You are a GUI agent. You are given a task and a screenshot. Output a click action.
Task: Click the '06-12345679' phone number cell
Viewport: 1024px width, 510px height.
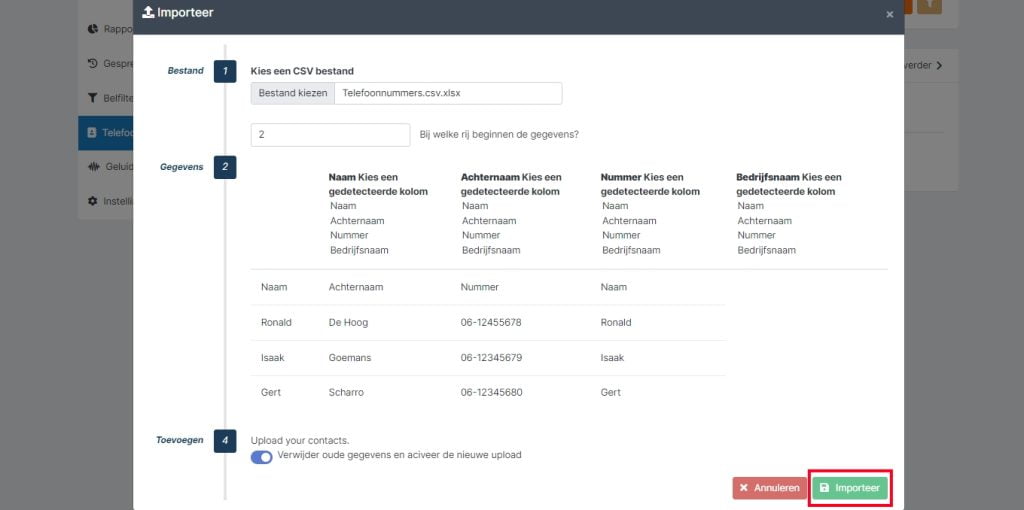coord(491,358)
